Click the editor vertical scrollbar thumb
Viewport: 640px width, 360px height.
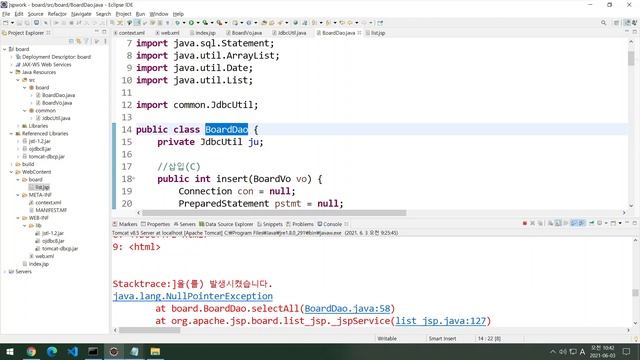click(x=631, y=58)
